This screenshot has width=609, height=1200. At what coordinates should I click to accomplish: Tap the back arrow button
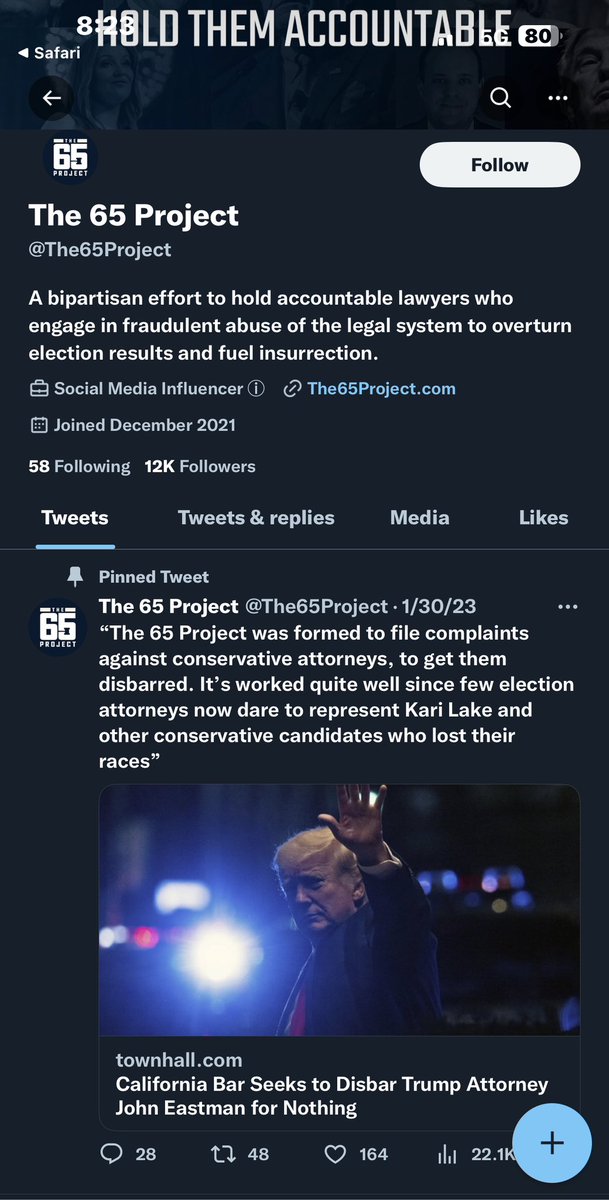pyautogui.click(x=52, y=98)
